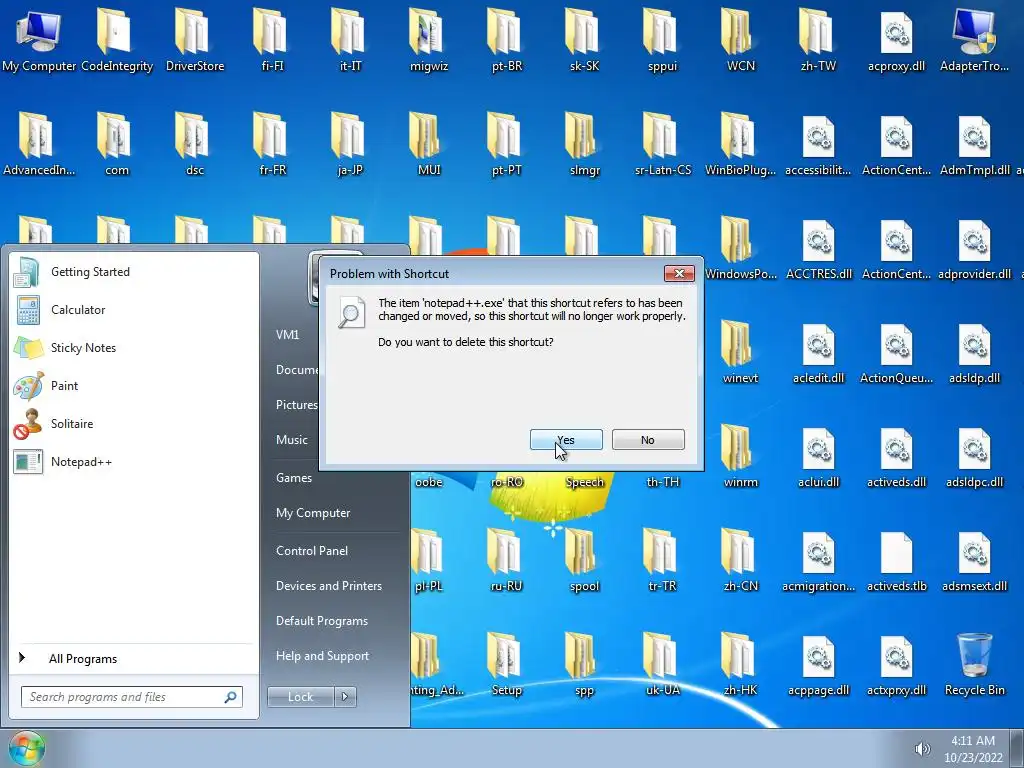Open the shutdown options arrow beside Lock
Image resolution: width=1024 pixels, height=768 pixels.
[x=345, y=697]
